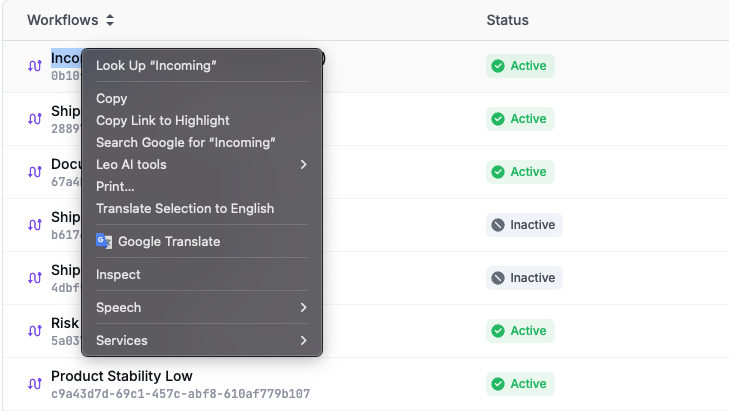
Task: Click Inactive badge in row with ID 4dbf
Action: [x=524, y=278]
